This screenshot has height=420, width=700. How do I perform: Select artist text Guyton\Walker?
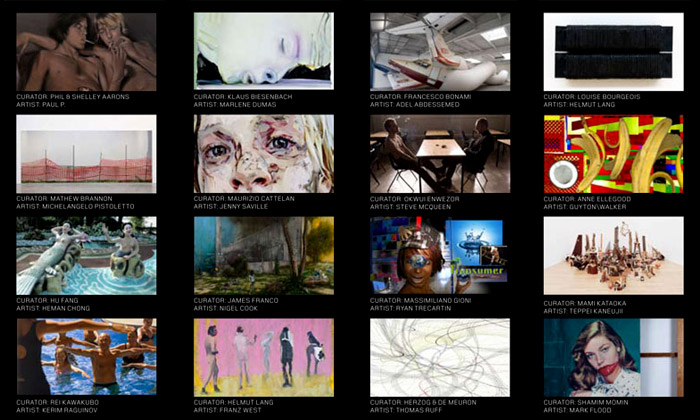click(x=585, y=207)
